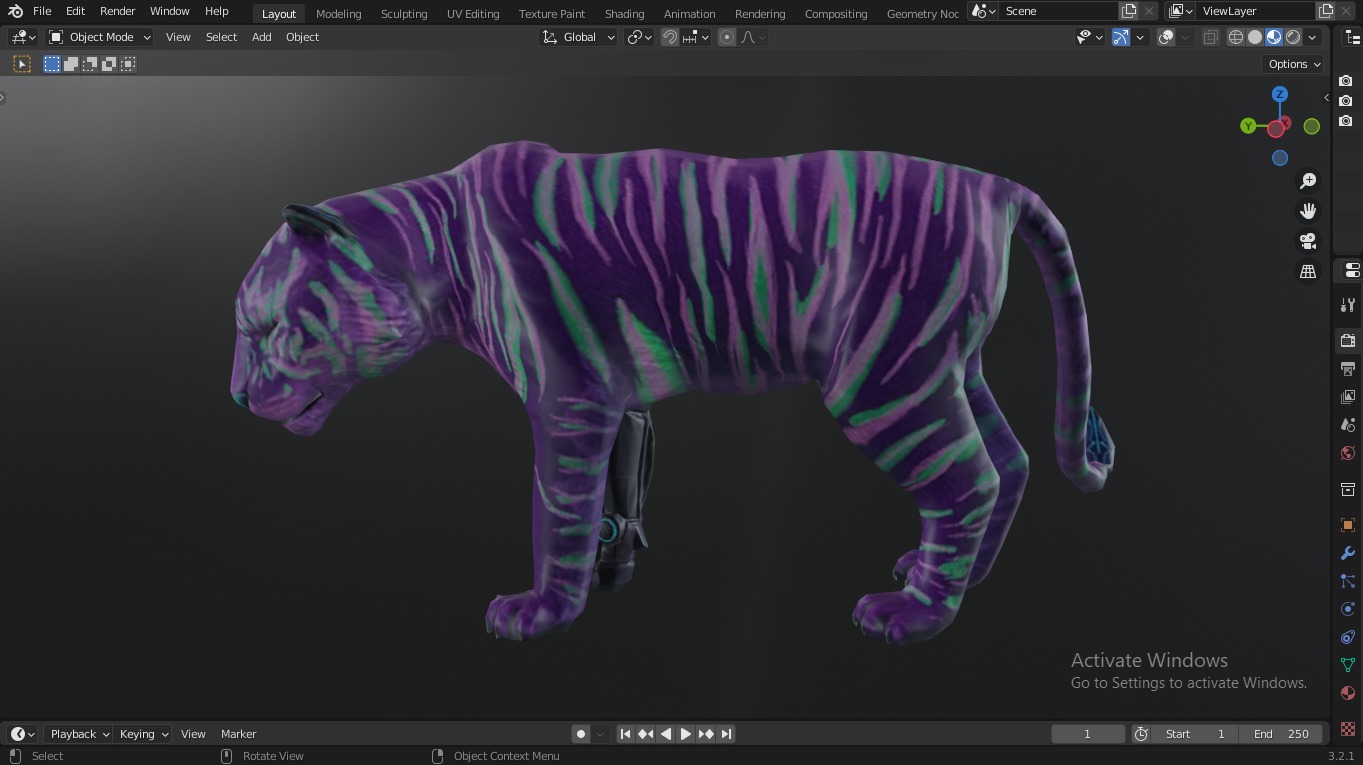Open the viewport shading options dropdown
The width and height of the screenshot is (1363, 765).
point(1312,37)
